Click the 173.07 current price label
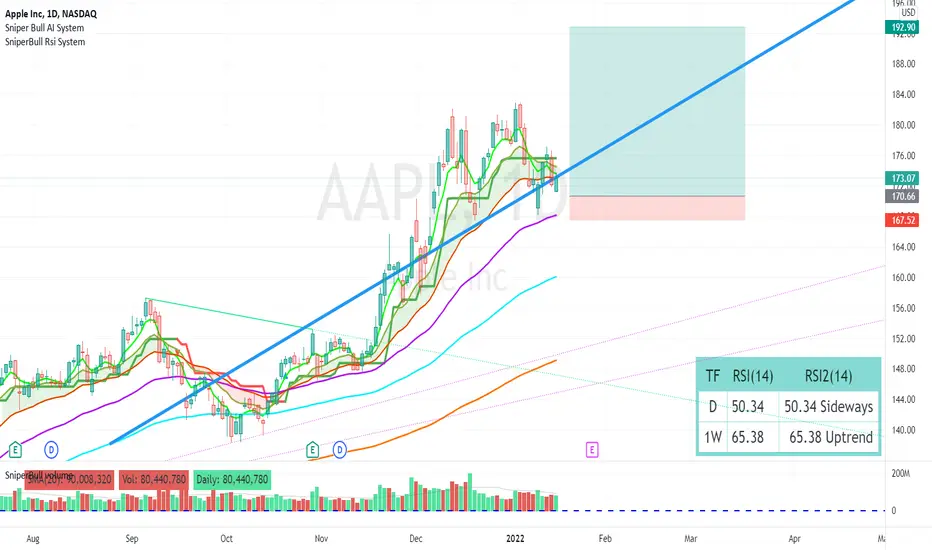 pos(902,178)
